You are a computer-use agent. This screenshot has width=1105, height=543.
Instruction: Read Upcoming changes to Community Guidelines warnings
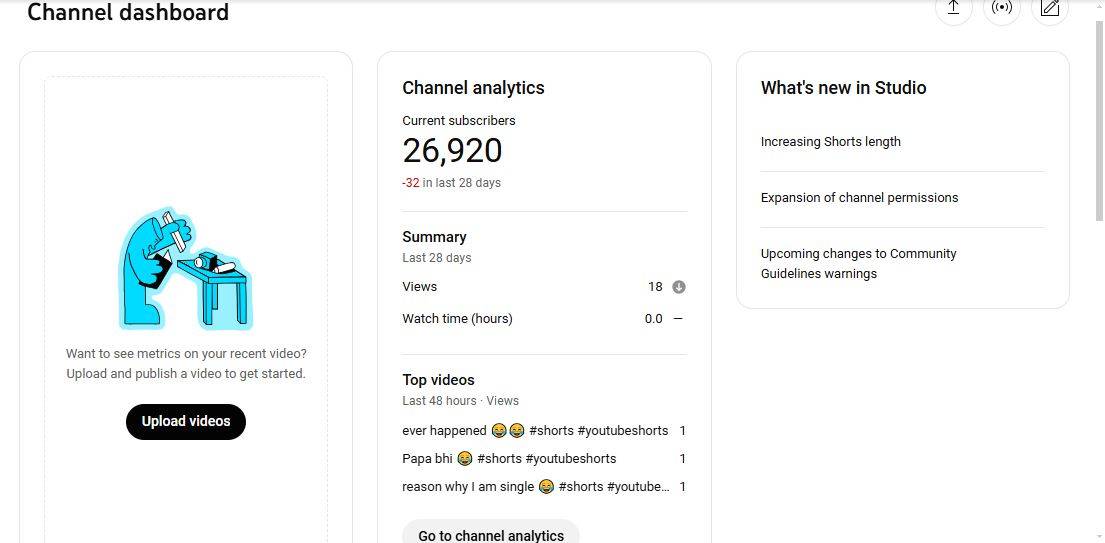[x=858, y=264]
